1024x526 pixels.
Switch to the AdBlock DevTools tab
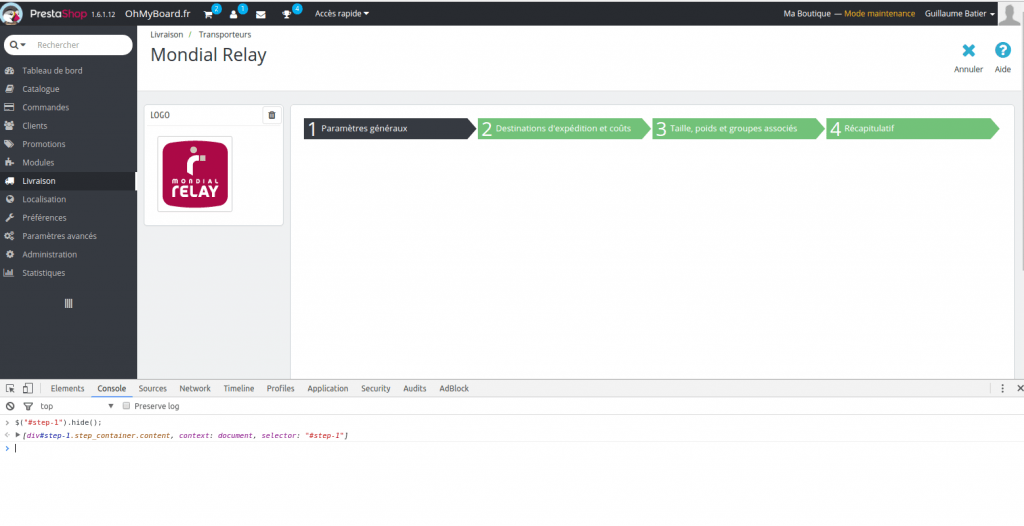454,388
